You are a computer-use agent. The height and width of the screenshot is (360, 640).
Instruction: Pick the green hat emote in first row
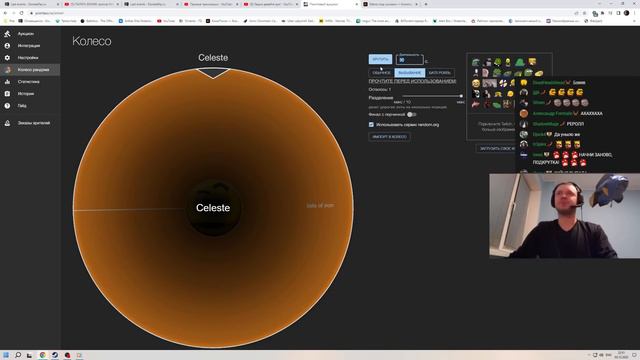[x=520, y=62]
